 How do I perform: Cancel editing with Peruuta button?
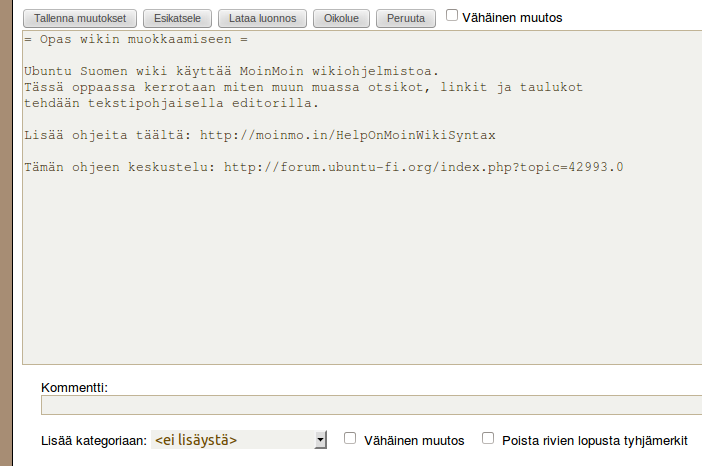[406, 18]
